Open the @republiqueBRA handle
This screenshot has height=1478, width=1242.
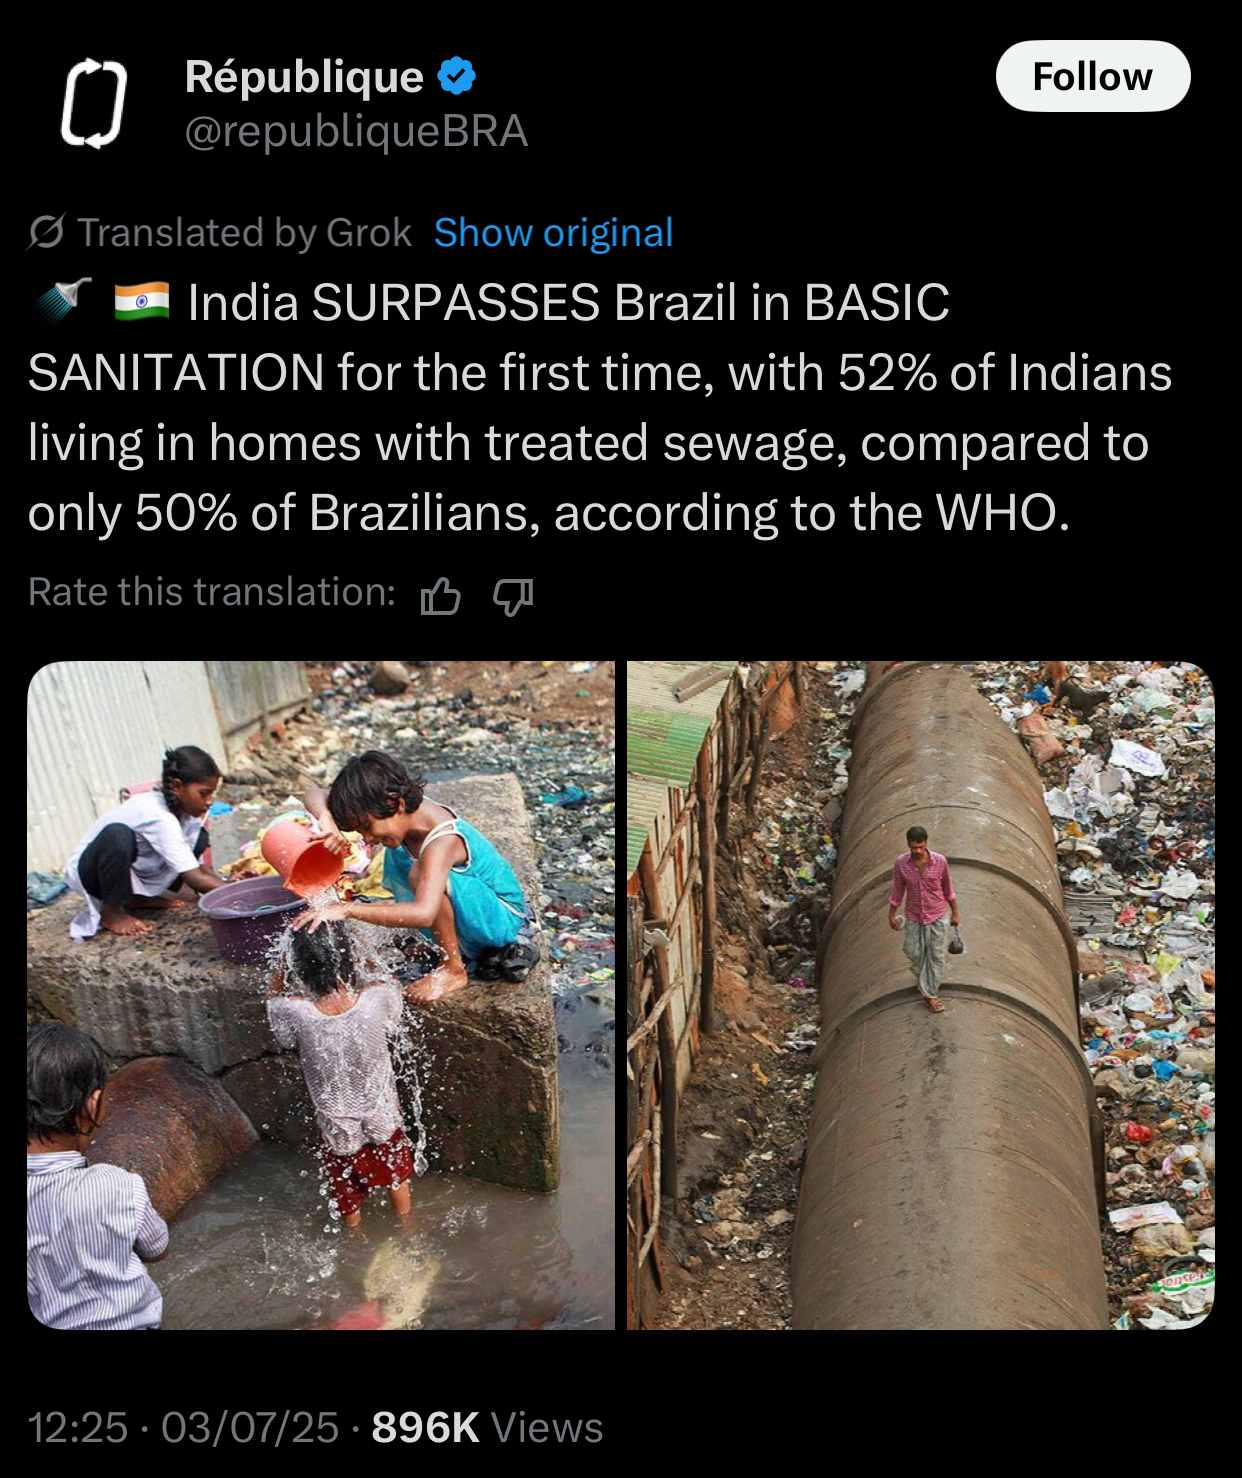(x=356, y=131)
